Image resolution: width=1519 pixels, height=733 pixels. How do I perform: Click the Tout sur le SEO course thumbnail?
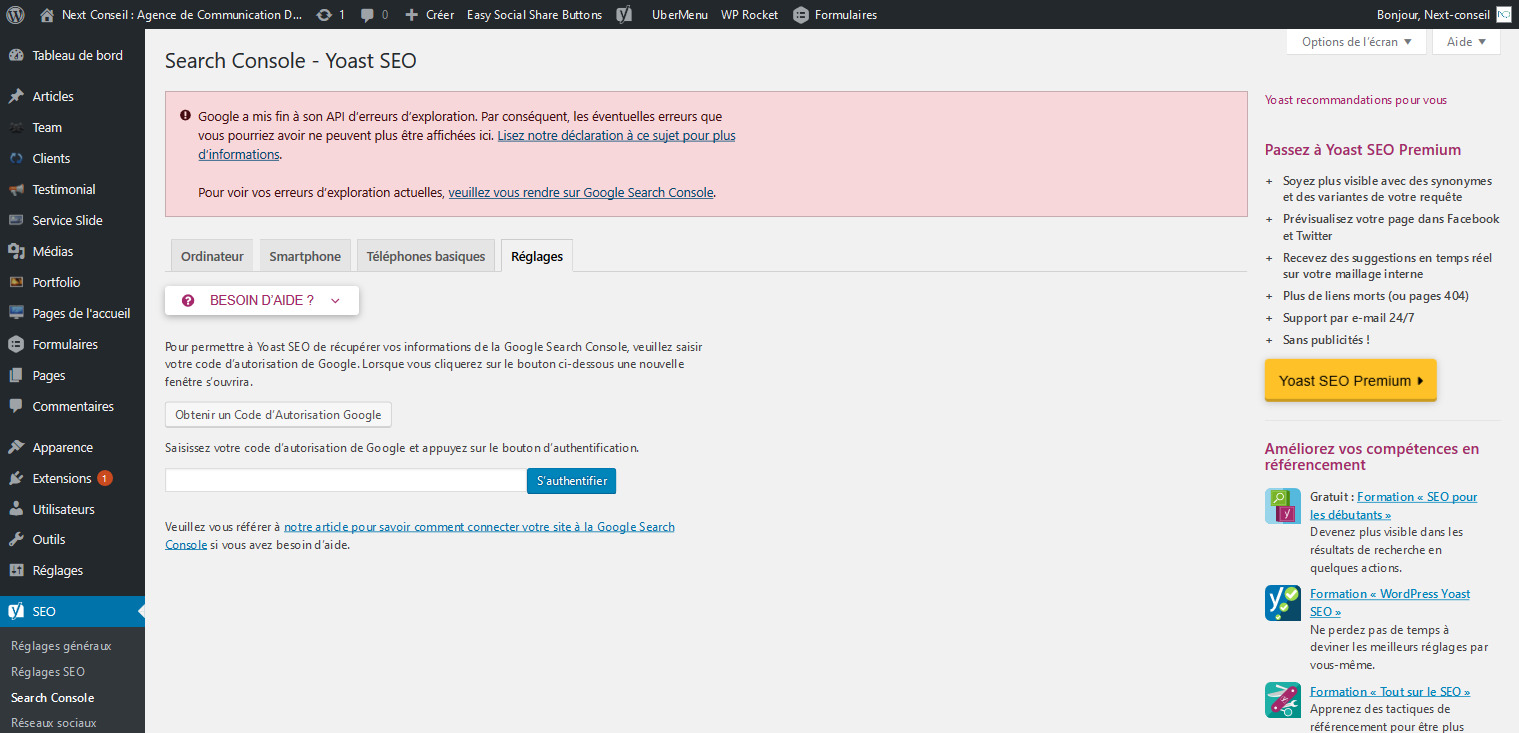click(x=1283, y=700)
